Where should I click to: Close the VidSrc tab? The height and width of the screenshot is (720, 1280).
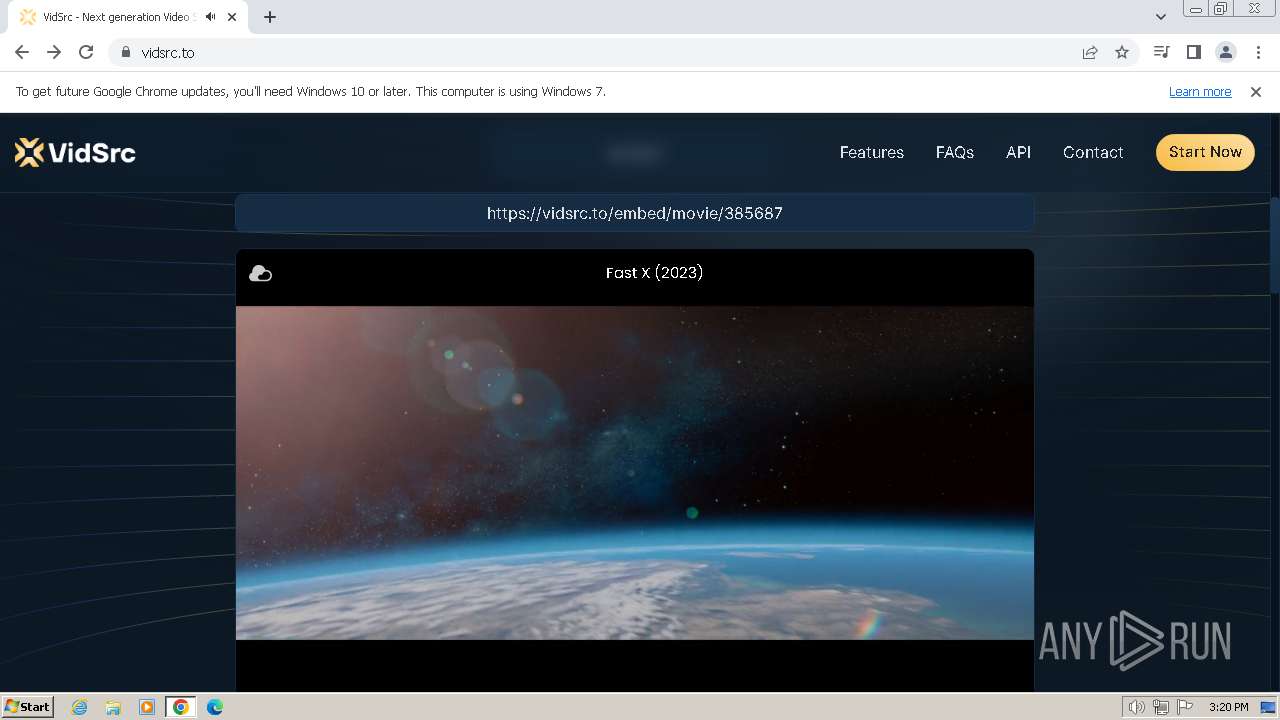pyautogui.click(x=233, y=17)
